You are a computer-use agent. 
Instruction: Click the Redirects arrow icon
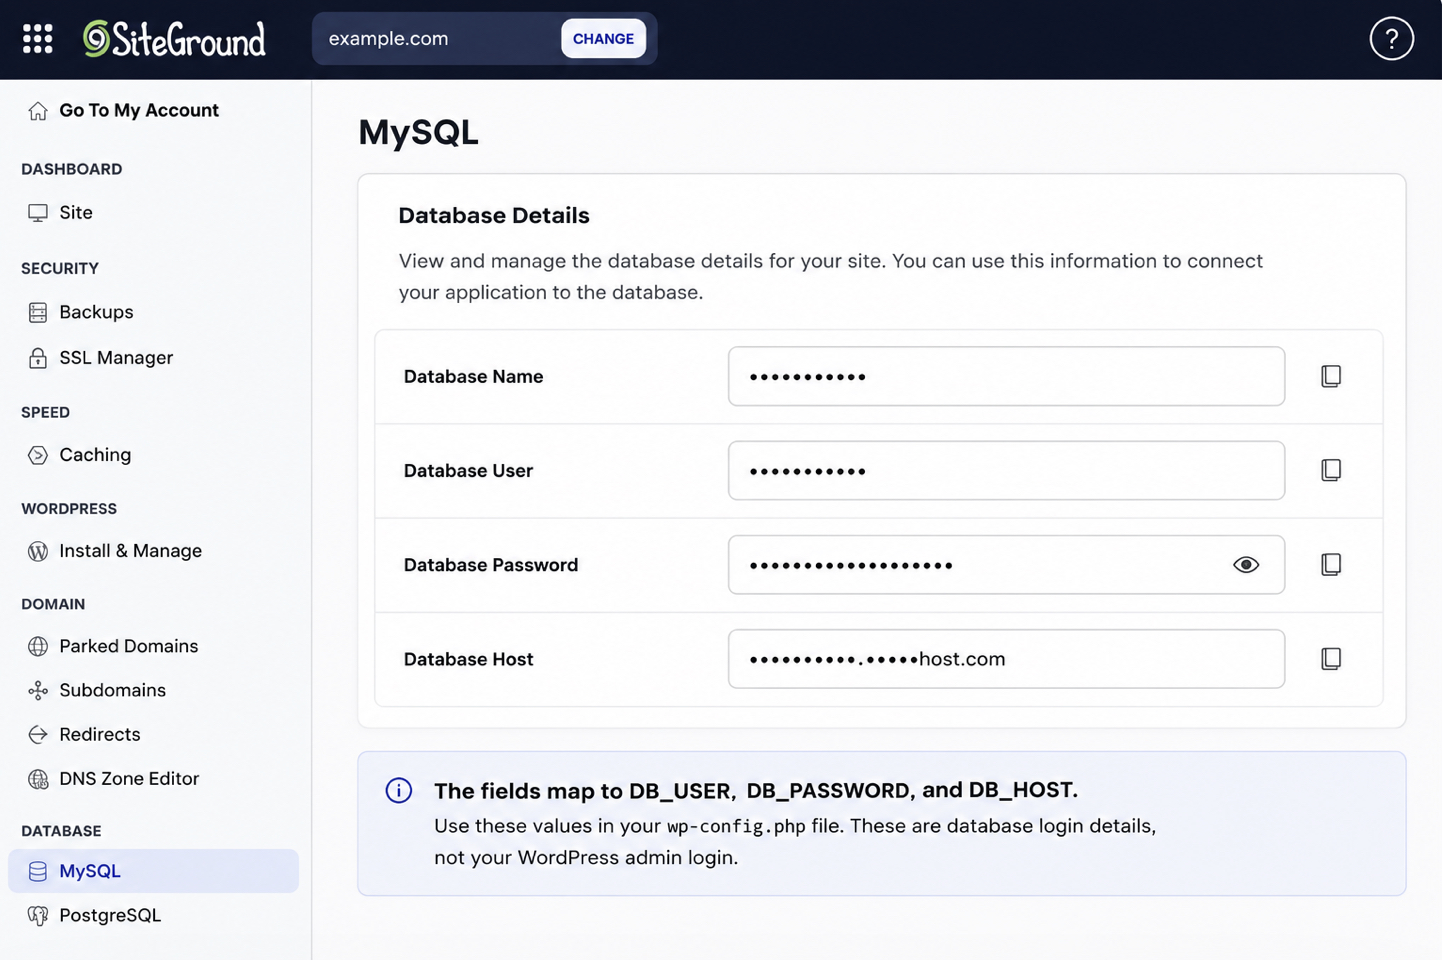point(38,734)
